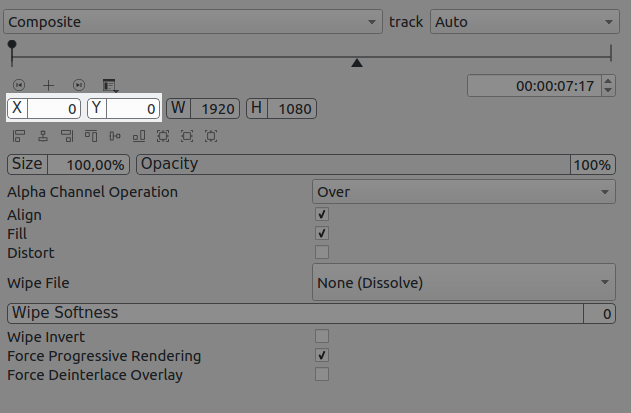Expand the track Auto dropdown
Viewport: 631px width, 413px height.
[x=525, y=22]
